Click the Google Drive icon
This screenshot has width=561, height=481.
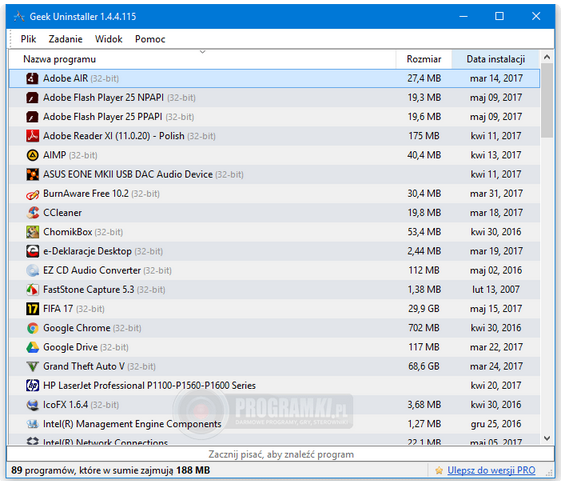32,347
